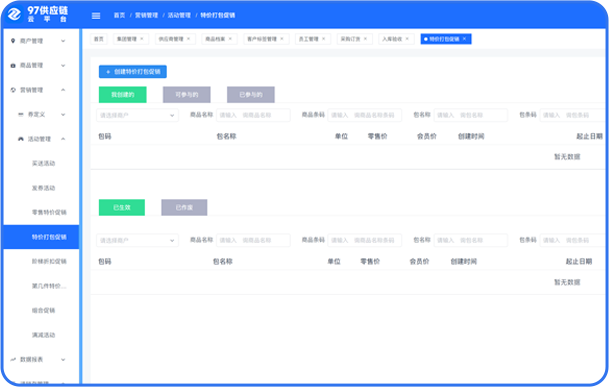Close the 商品档案 tab
Image resolution: width=609 pixels, height=387 pixels.
(x=230, y=39)
